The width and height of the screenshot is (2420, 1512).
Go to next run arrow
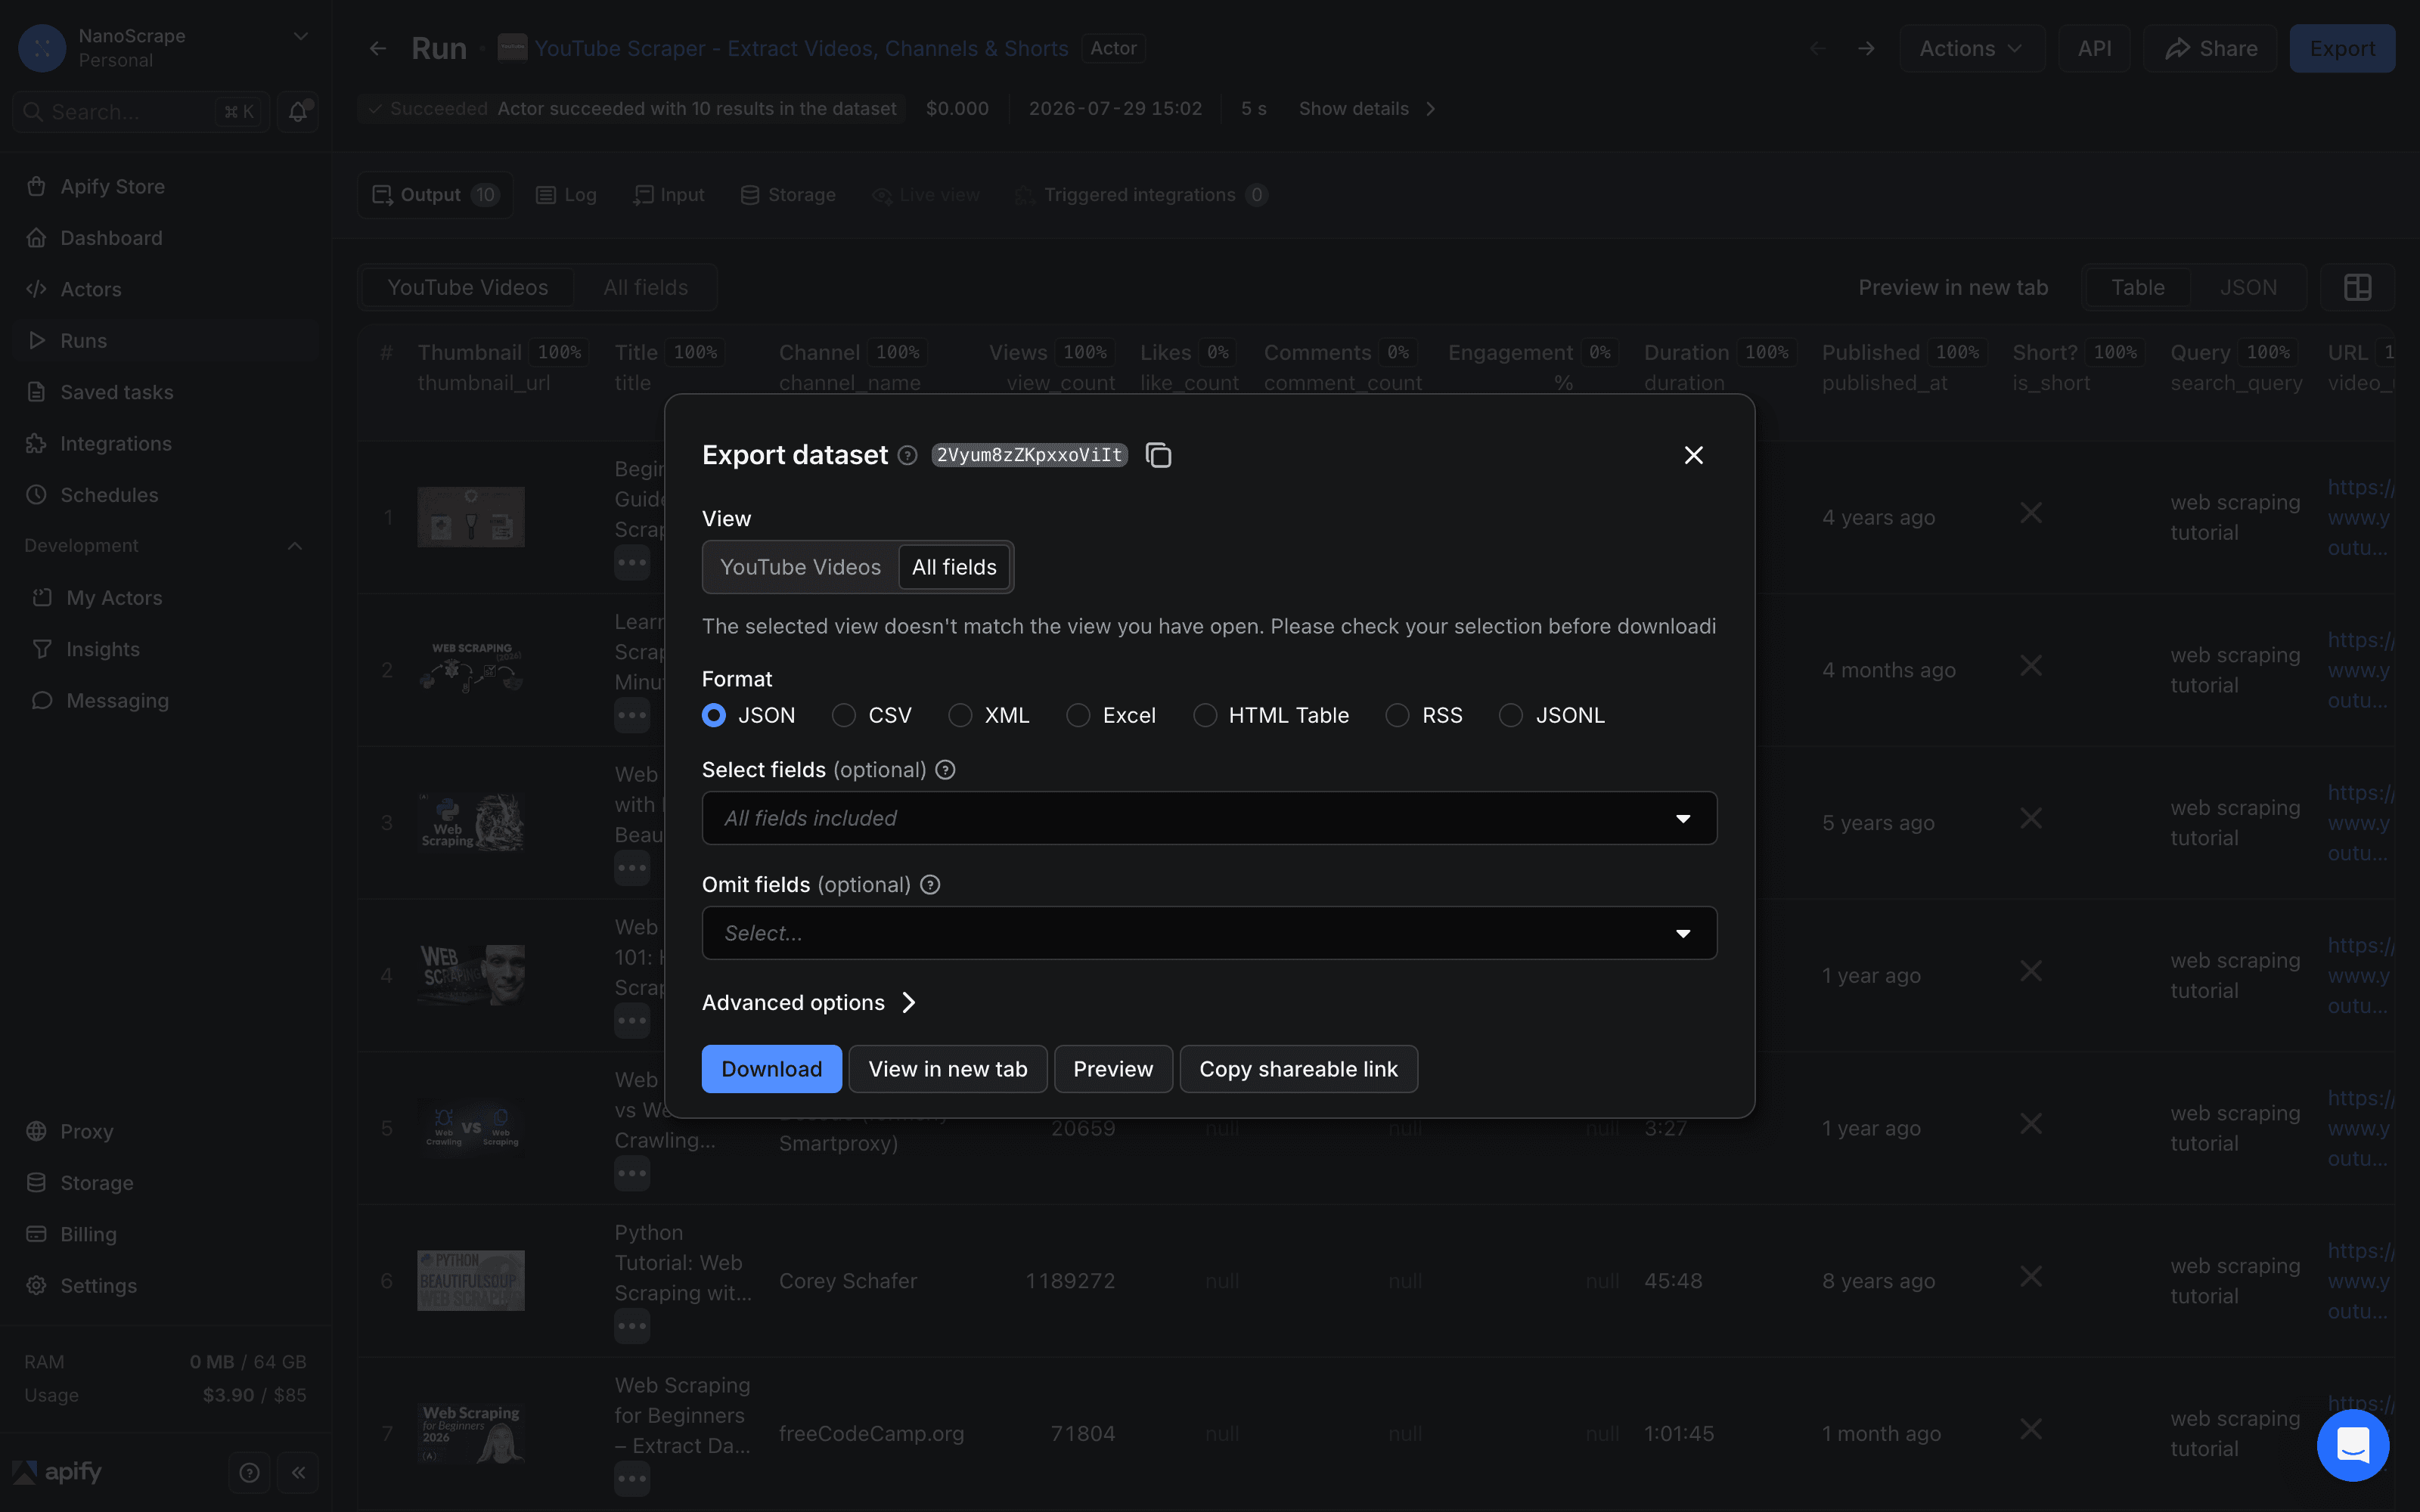pos(1866,48)
